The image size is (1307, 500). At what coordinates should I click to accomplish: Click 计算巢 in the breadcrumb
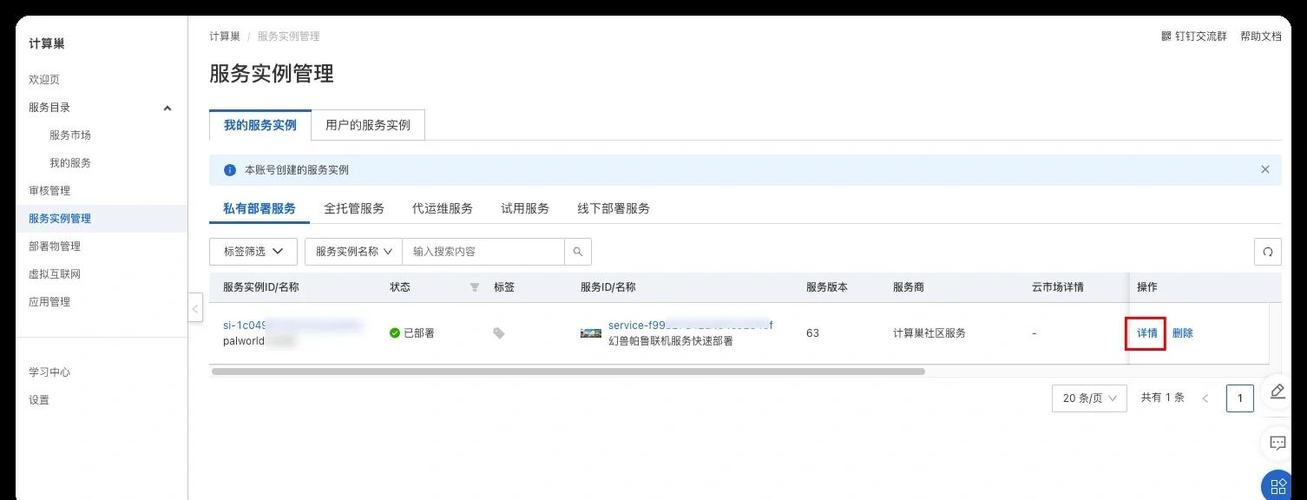225,36
